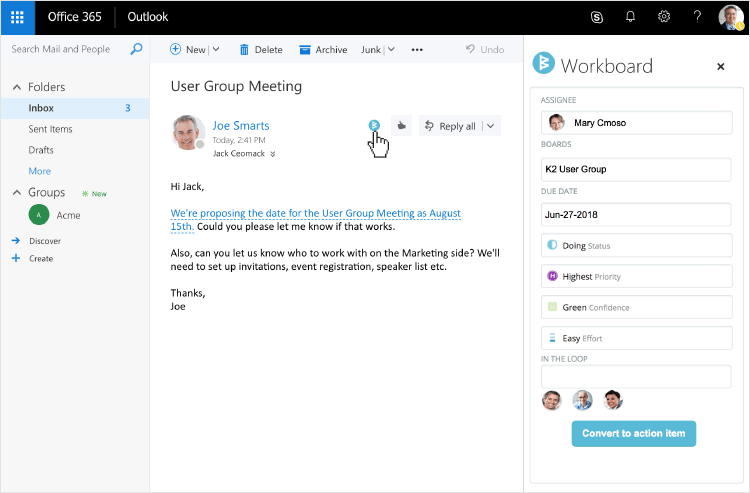Open Skype from the top bar
The height and width of the screenshot is (493, 750).
(x=596, y=17)
